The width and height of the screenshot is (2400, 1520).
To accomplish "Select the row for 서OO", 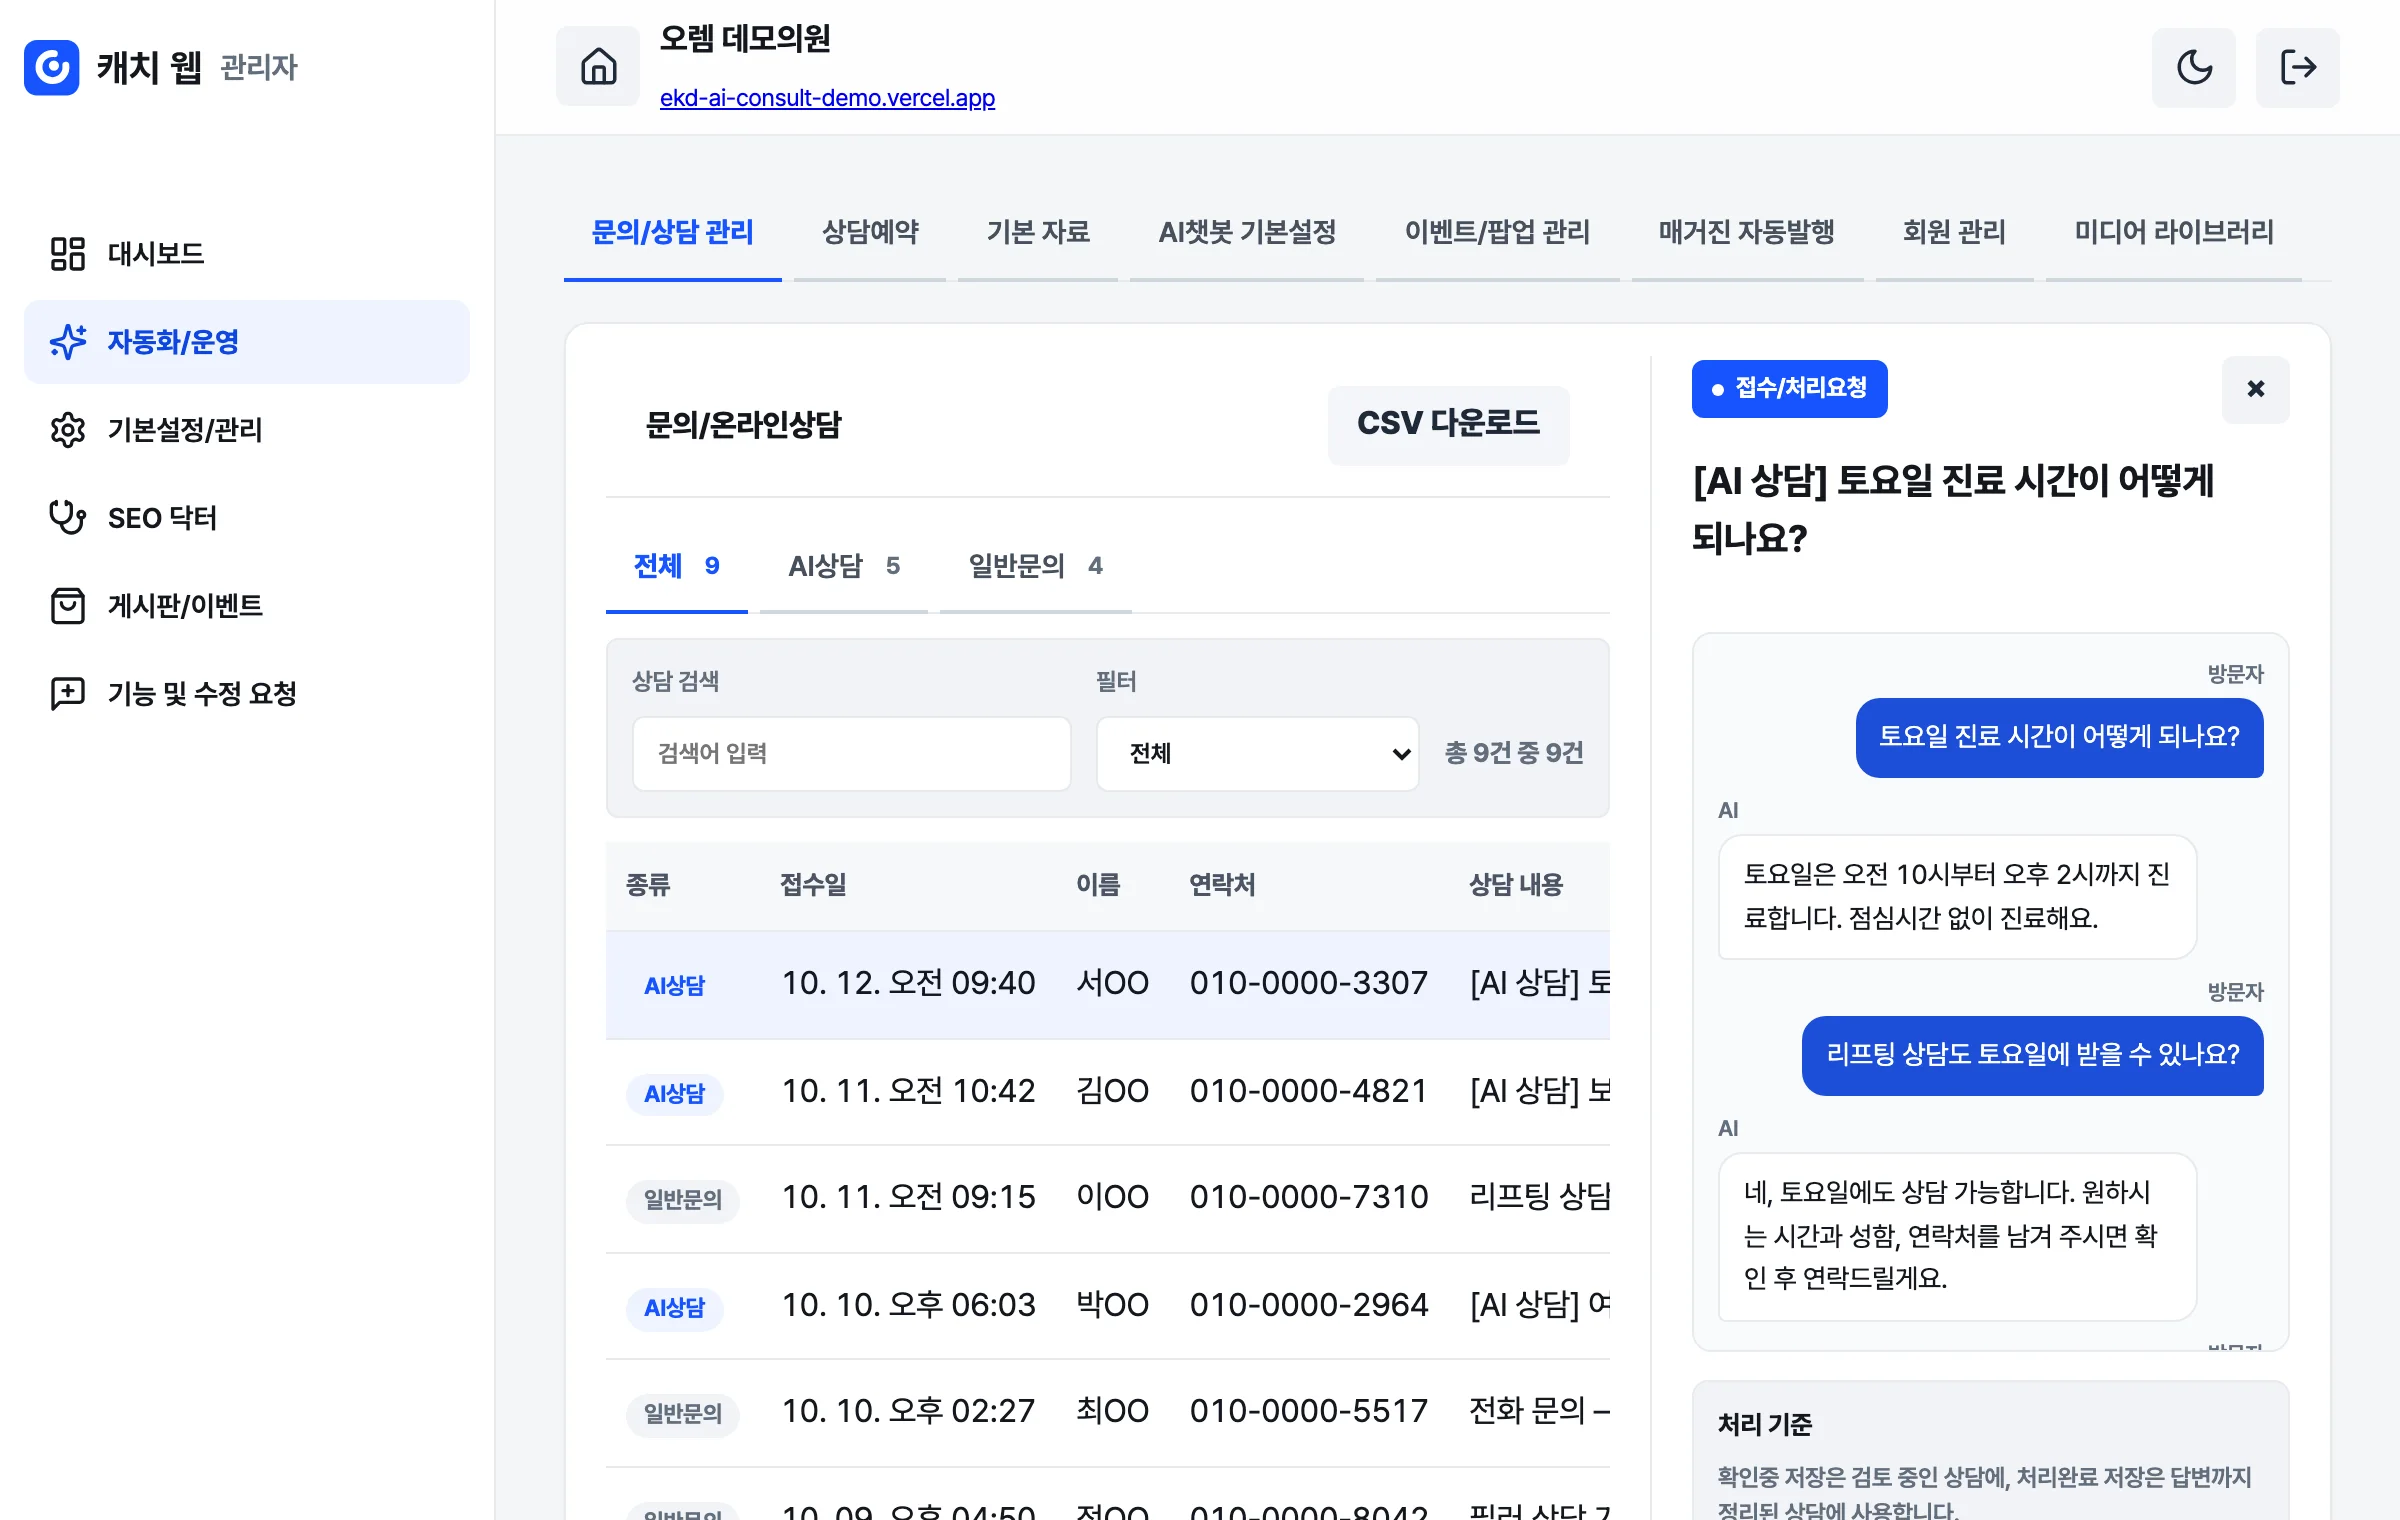I will 1108,984.
